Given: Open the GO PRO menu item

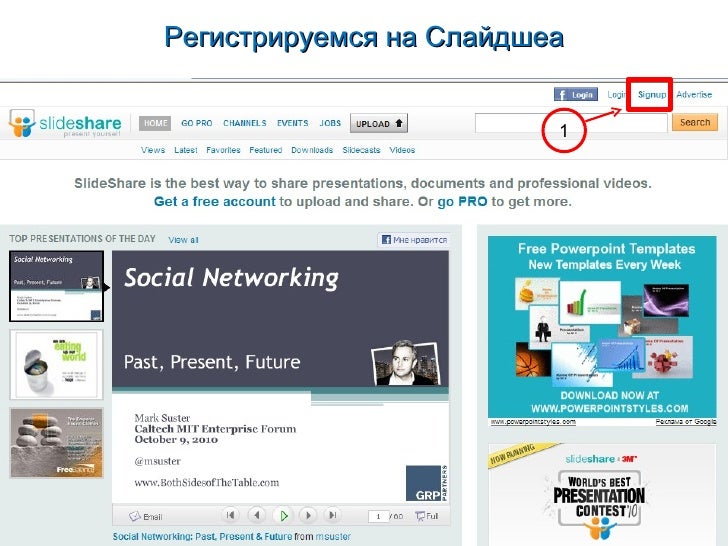Looking at the screenshot, I should coord(196,124).
